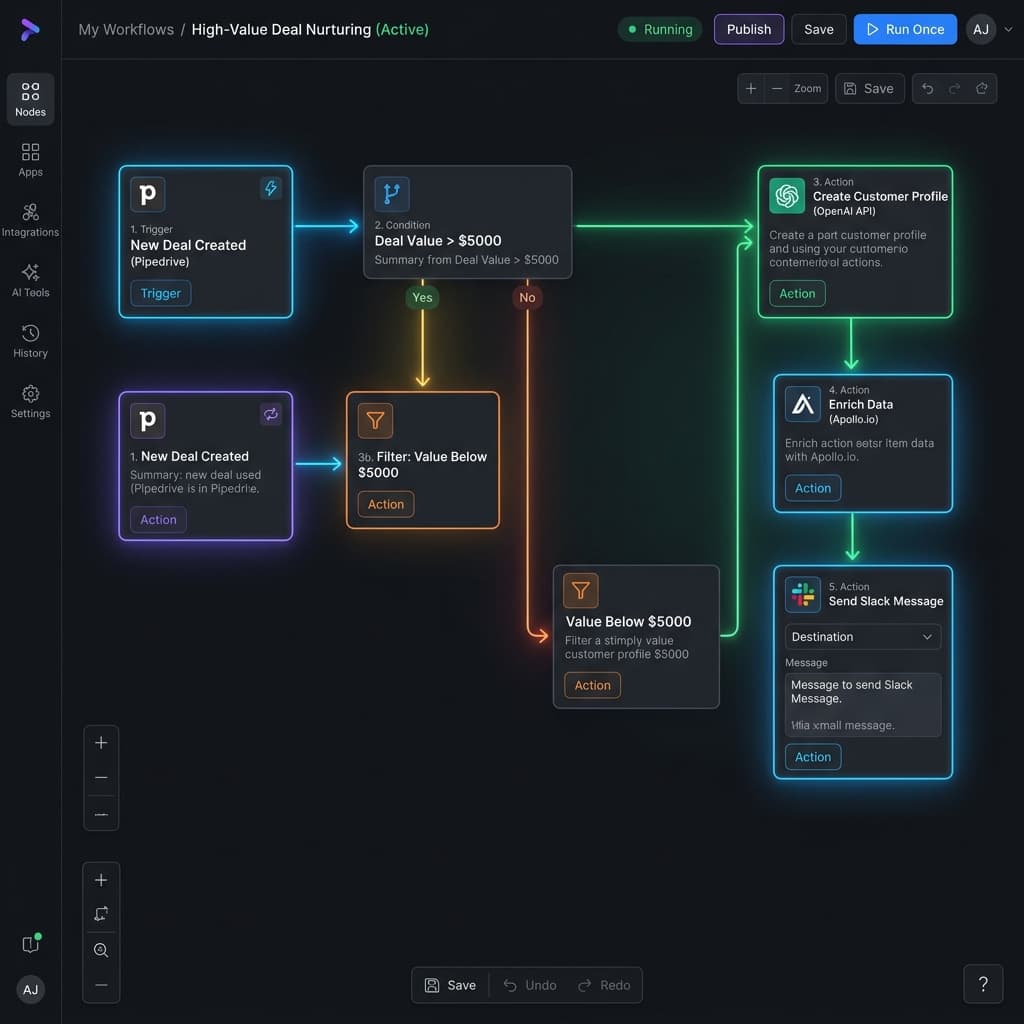
Task: Select the Integrations sidebar icon
Action: (x=30, y=218)
